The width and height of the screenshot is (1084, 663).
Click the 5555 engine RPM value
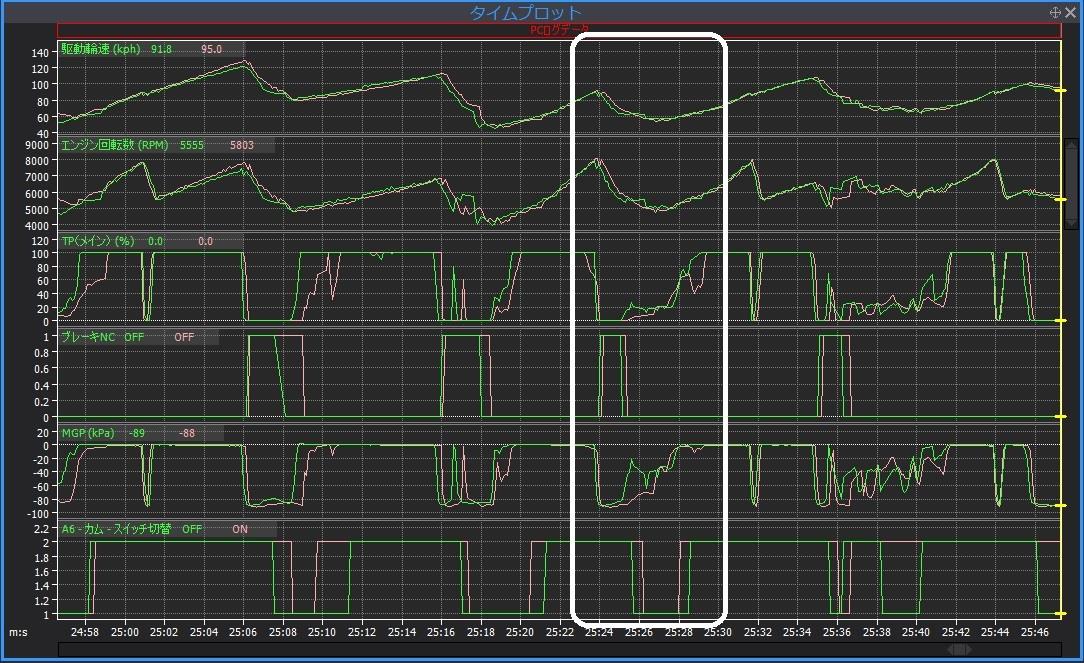point(191,145)
